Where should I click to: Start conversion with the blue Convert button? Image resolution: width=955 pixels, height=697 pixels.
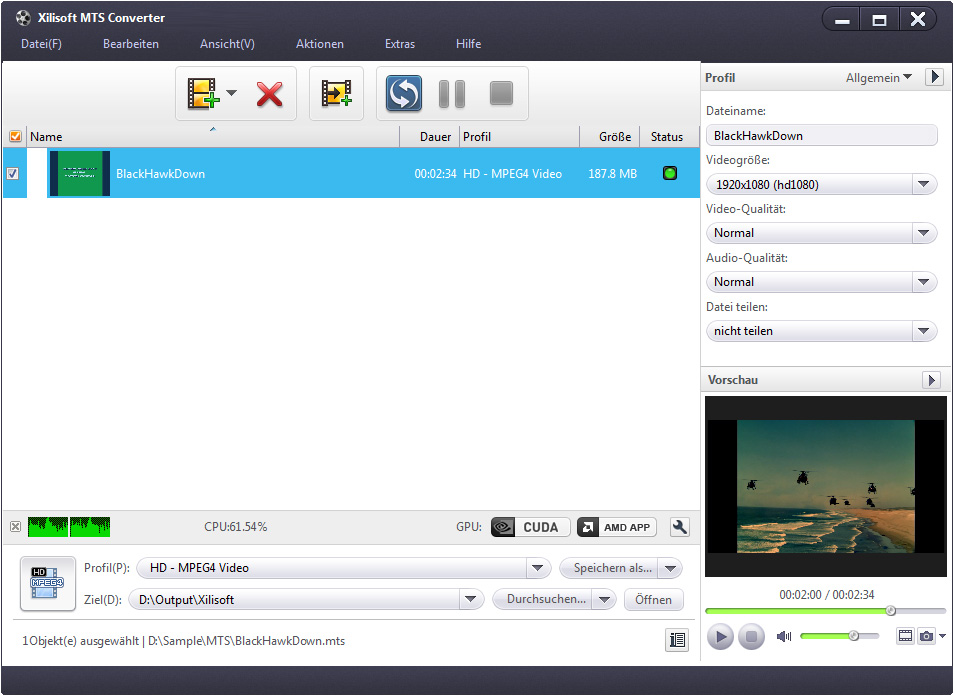point(403,94)
